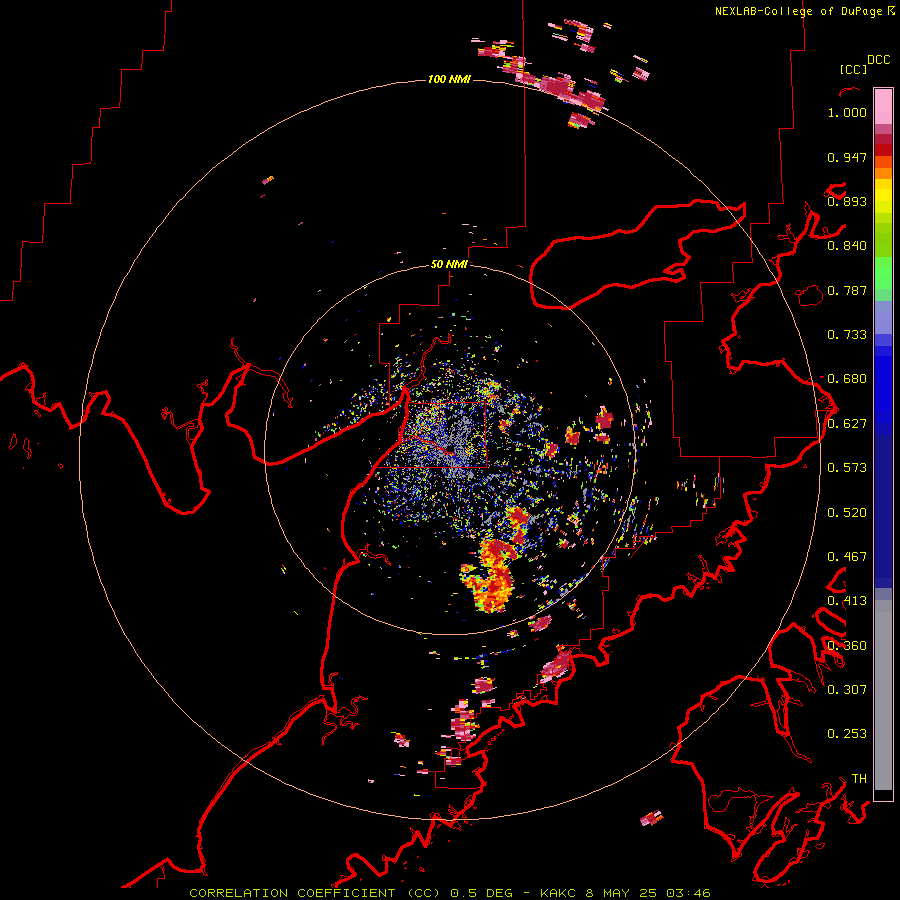
Task: Click the 50 NMI range ring label
Action: (x=449, y=264)
